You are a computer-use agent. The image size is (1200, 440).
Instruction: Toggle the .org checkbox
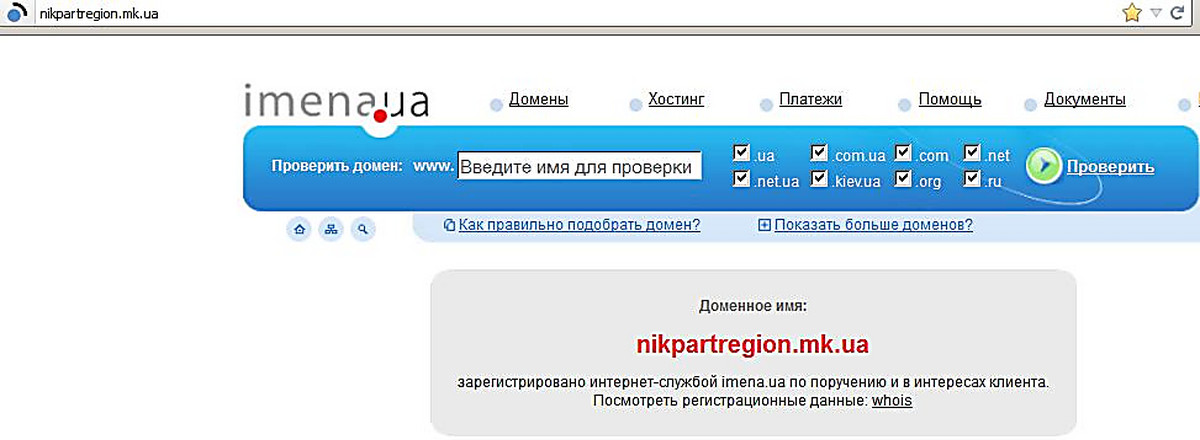(x=904, y=179)
